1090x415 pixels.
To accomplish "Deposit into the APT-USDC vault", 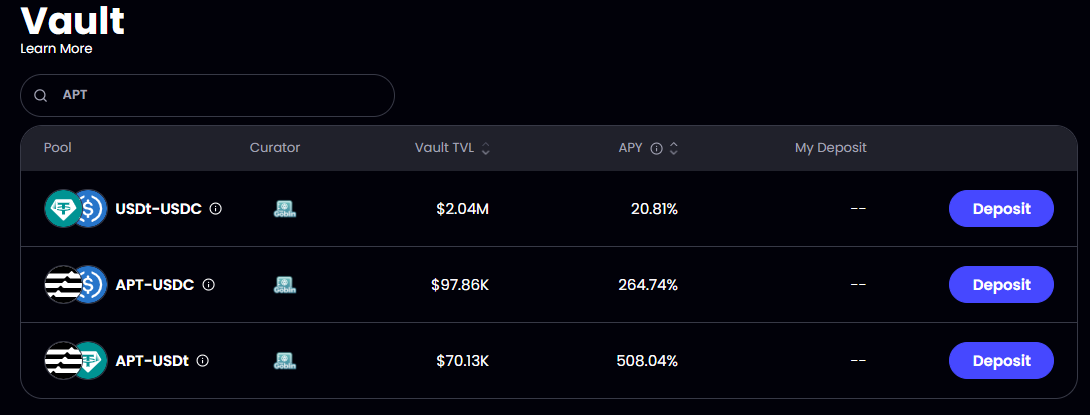I will click(1001, 284).
